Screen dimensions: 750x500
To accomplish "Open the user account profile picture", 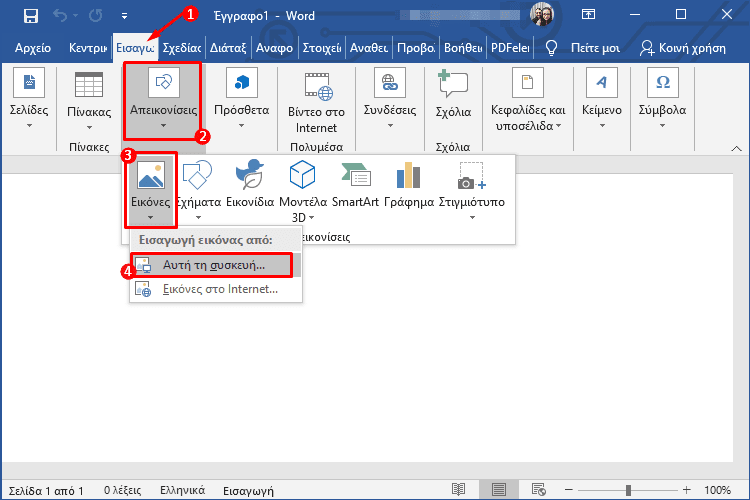I will (542, 14).
